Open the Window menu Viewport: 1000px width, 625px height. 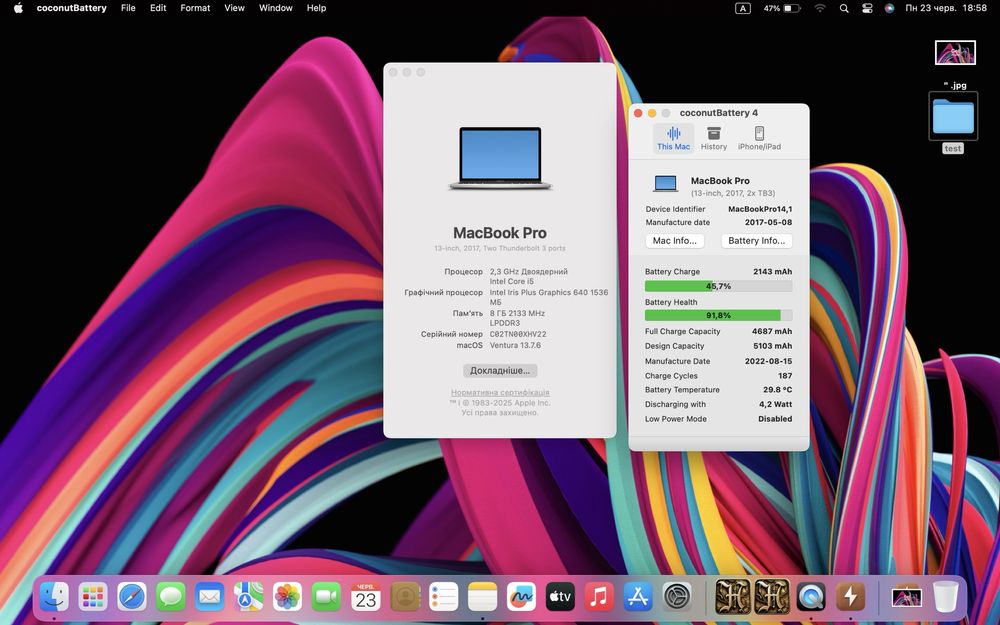coord(276,8)
